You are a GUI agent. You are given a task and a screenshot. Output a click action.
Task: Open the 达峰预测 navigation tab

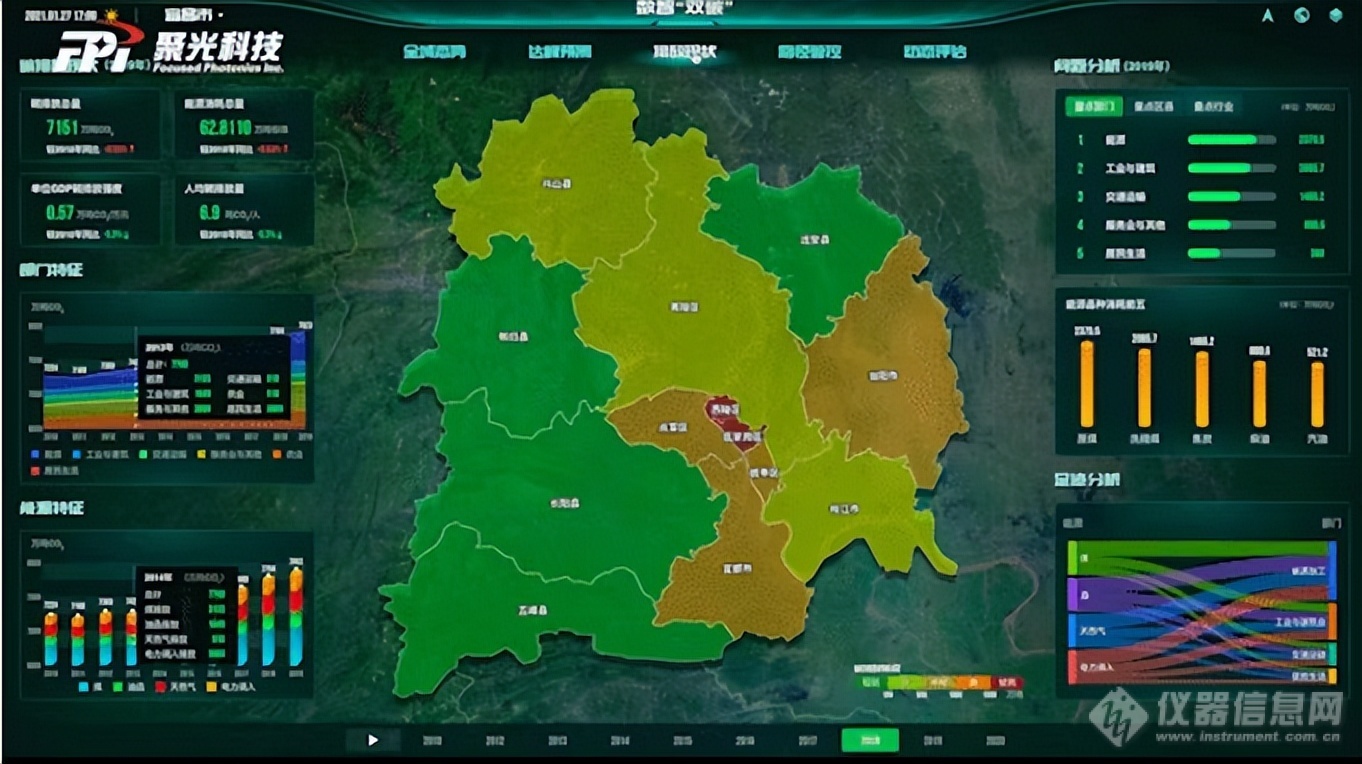pos(559,52)
